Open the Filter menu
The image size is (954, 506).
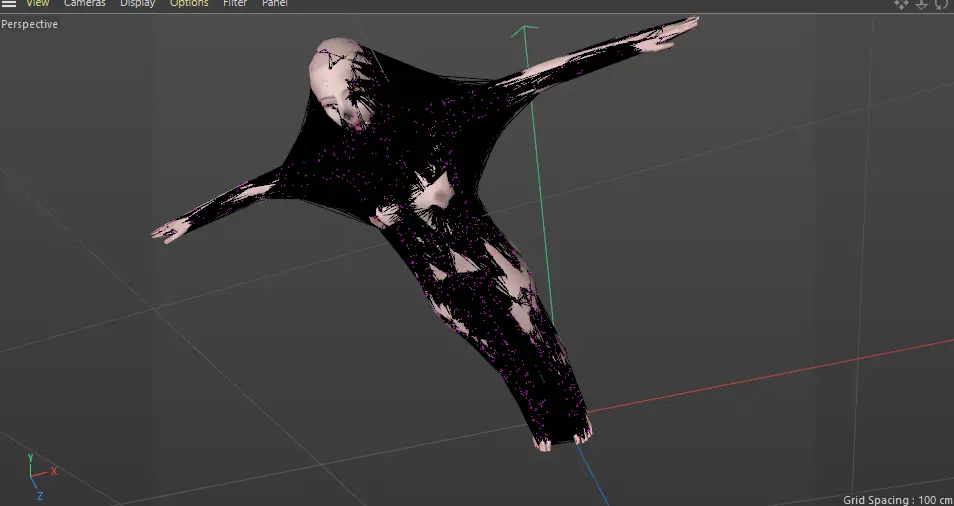[x=235, y=4]
